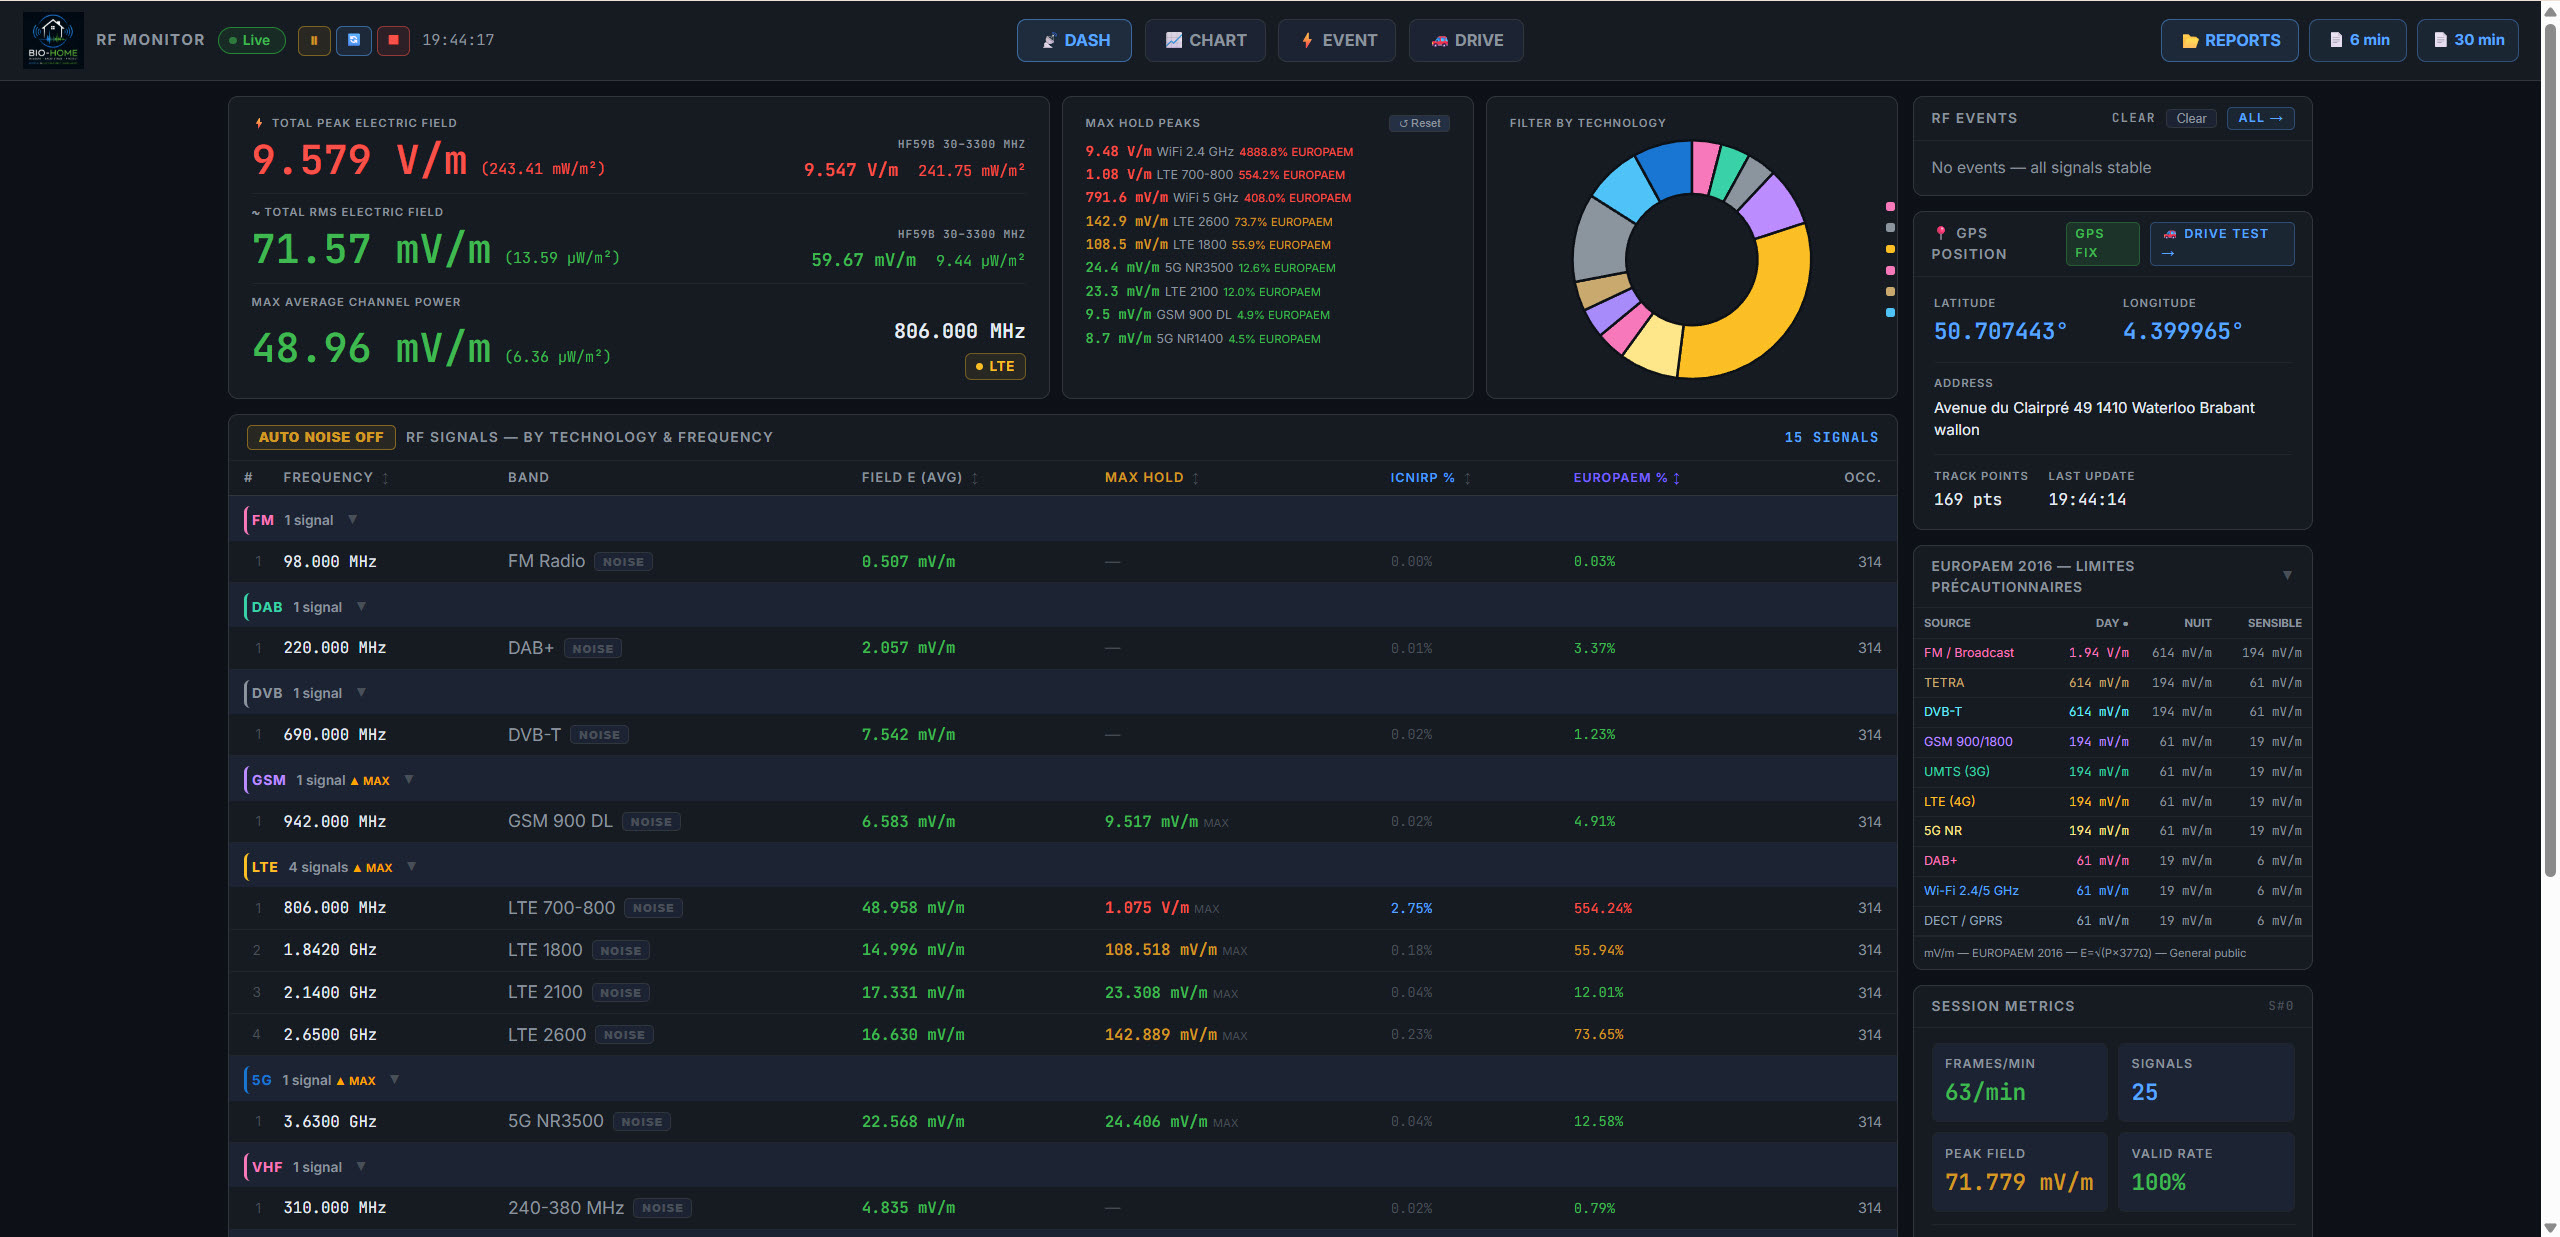Toggle NOISE badge on GSM 900 DL row
The image size is (2560, 1237).
point(651,822)
